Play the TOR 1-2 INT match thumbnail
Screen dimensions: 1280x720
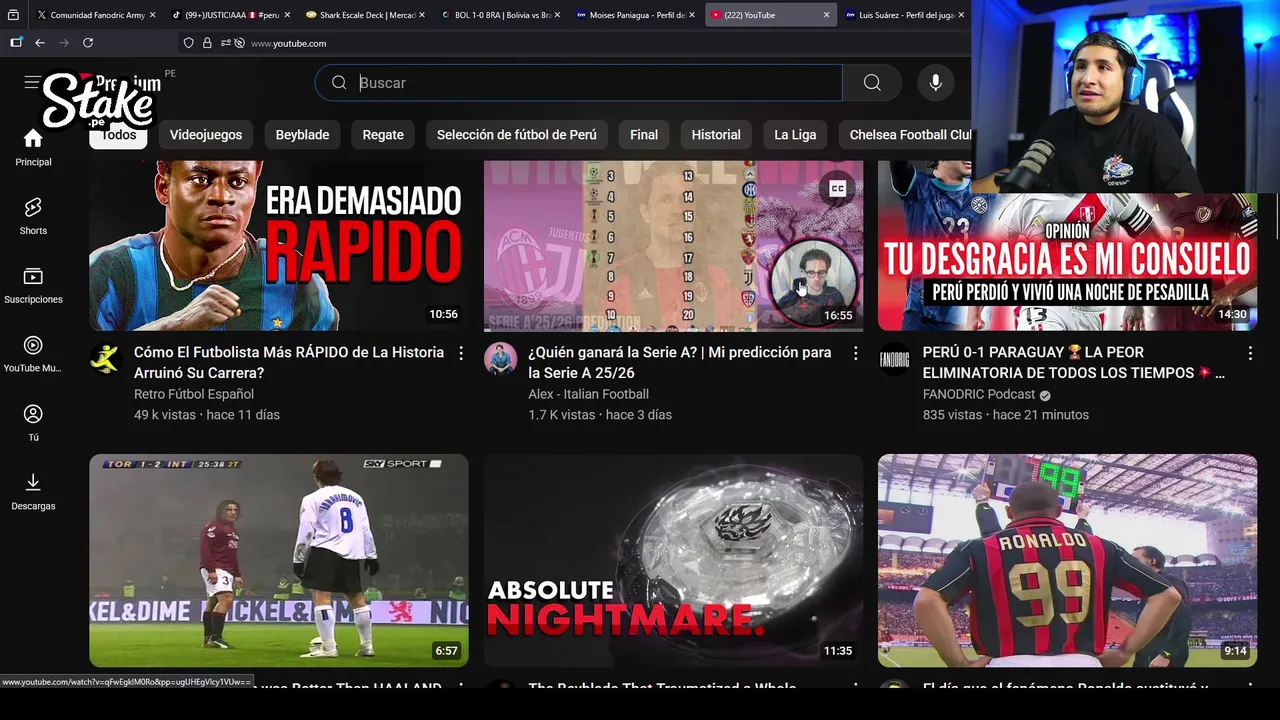click(279, 560)
